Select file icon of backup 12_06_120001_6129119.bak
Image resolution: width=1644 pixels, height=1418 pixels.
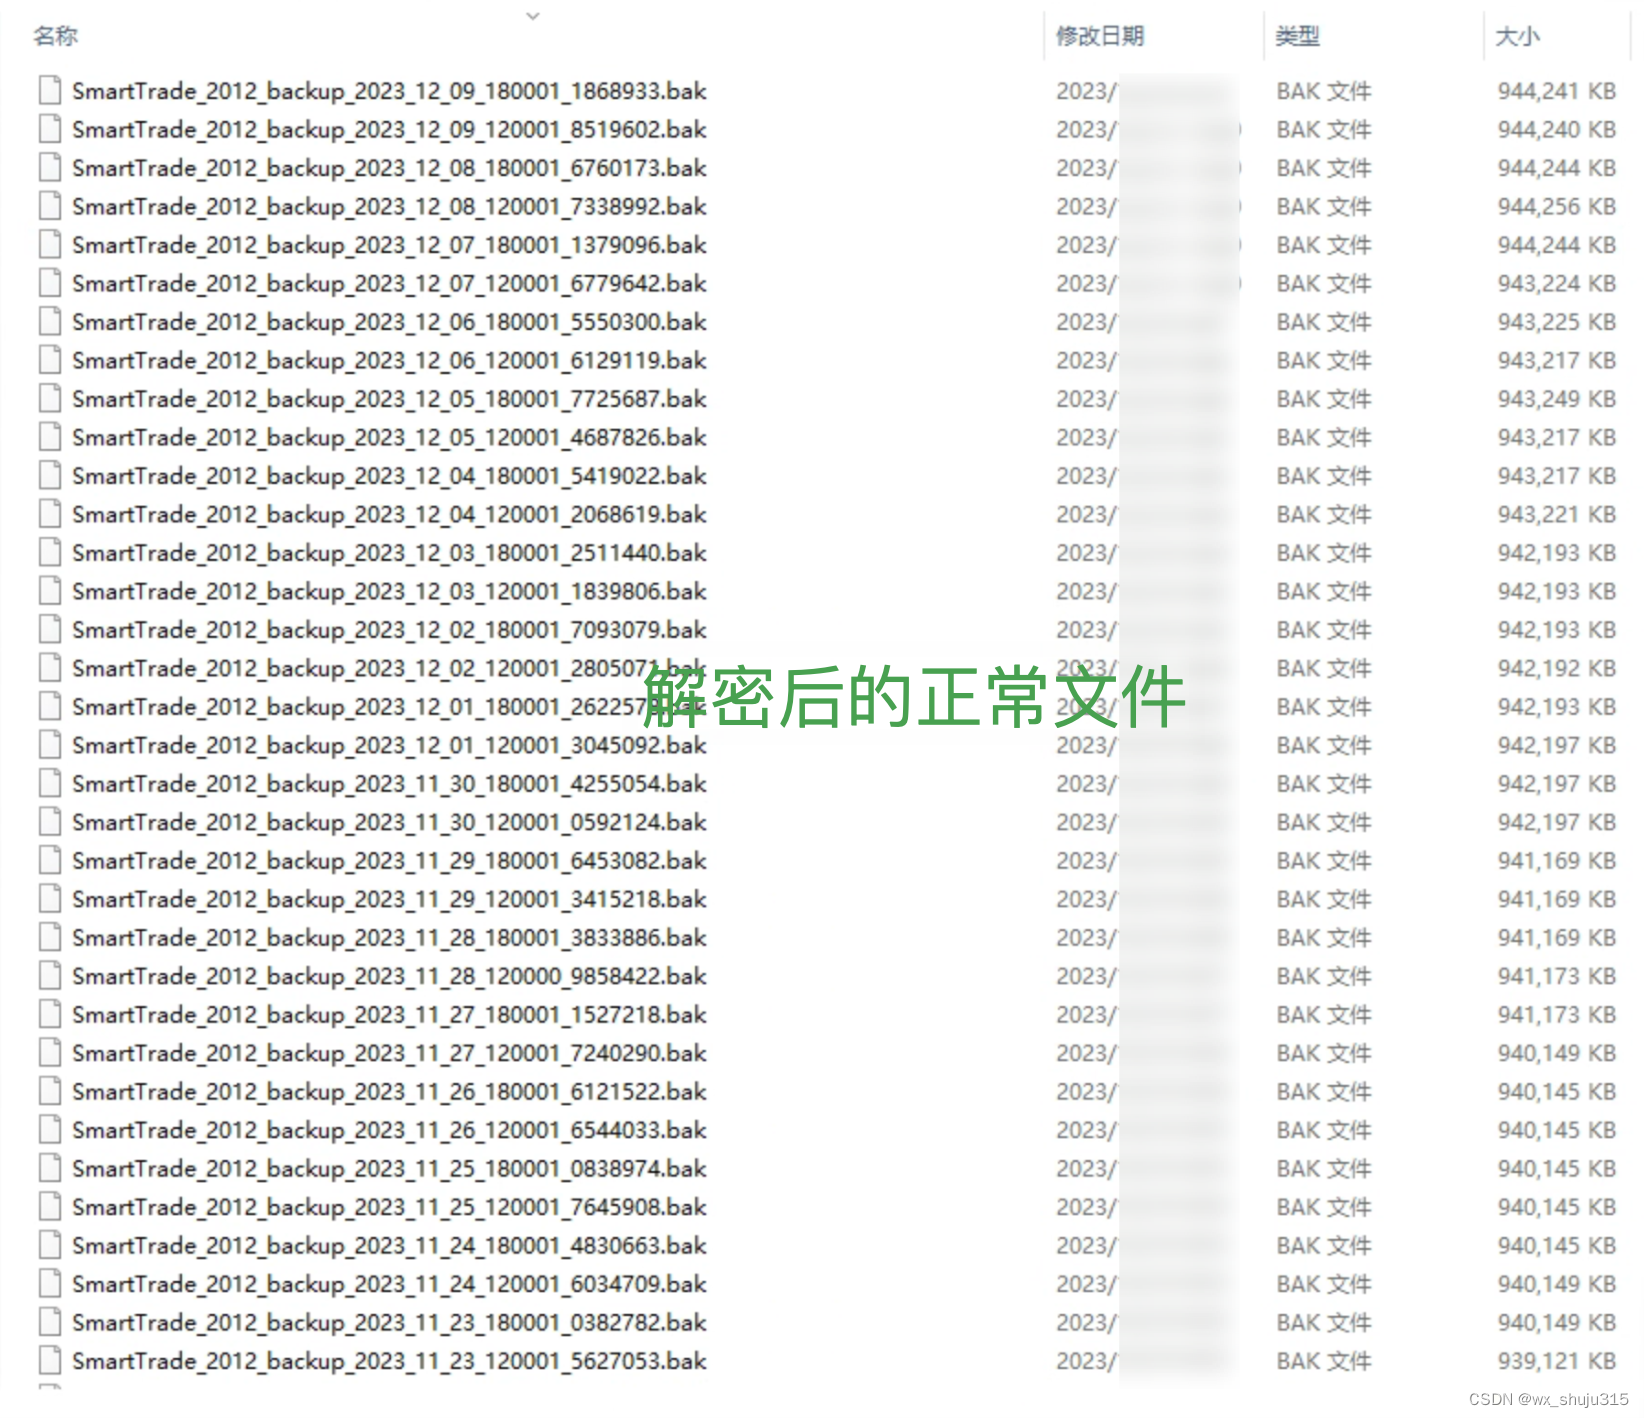coord(50,360)
